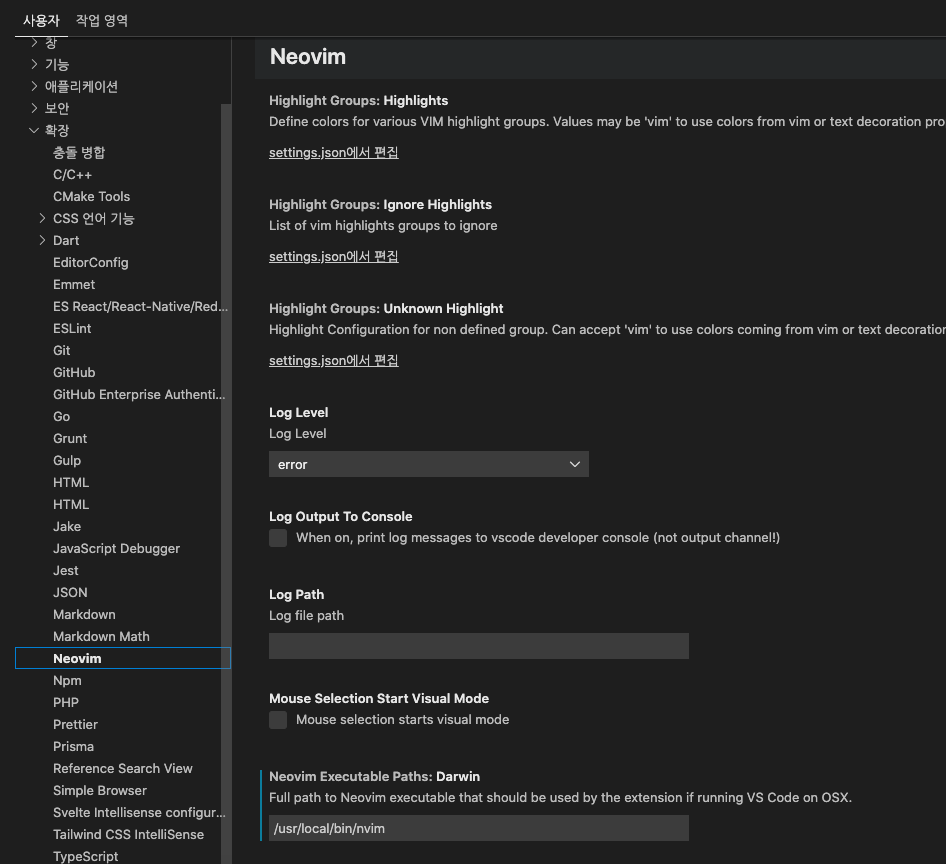Open the Log Level dropdown
The height and width of the screenshot is (864, 946).
428,464
